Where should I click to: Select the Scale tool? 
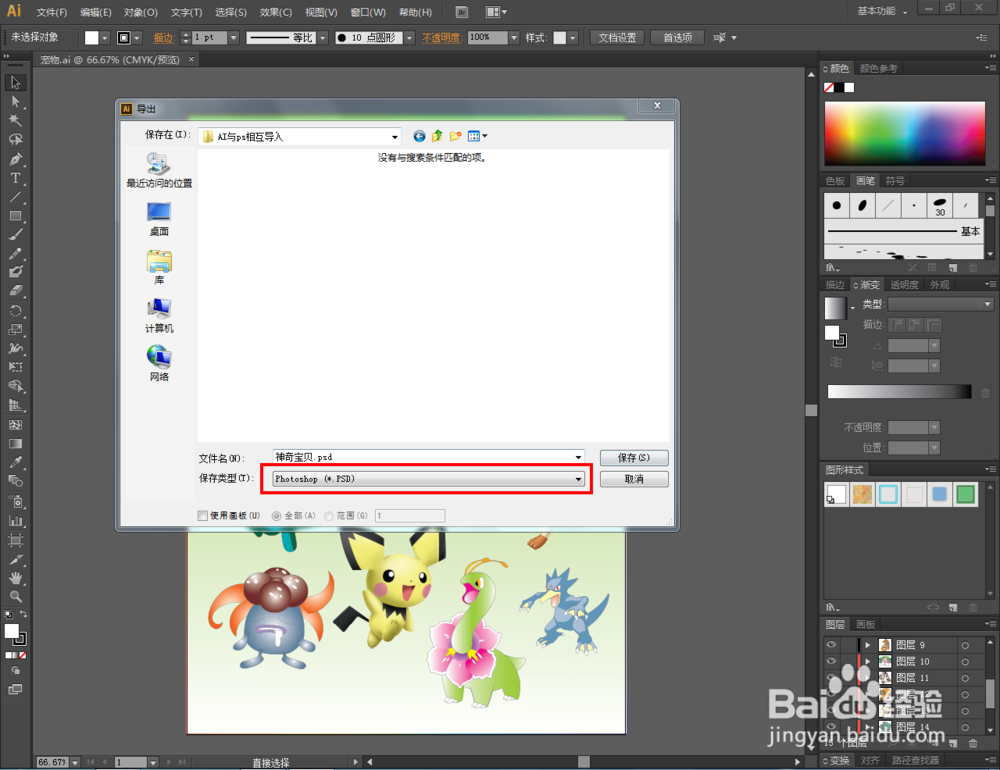[x=15, y=330]
